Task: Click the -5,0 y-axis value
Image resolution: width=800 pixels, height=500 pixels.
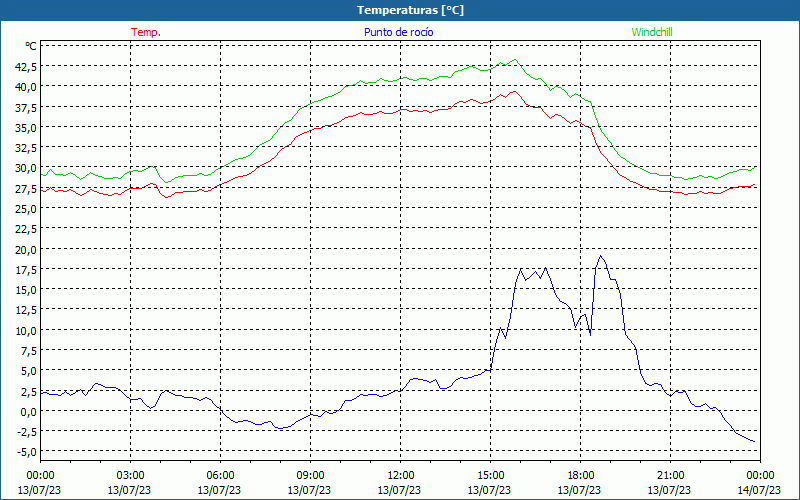Action: pos(26,452)
